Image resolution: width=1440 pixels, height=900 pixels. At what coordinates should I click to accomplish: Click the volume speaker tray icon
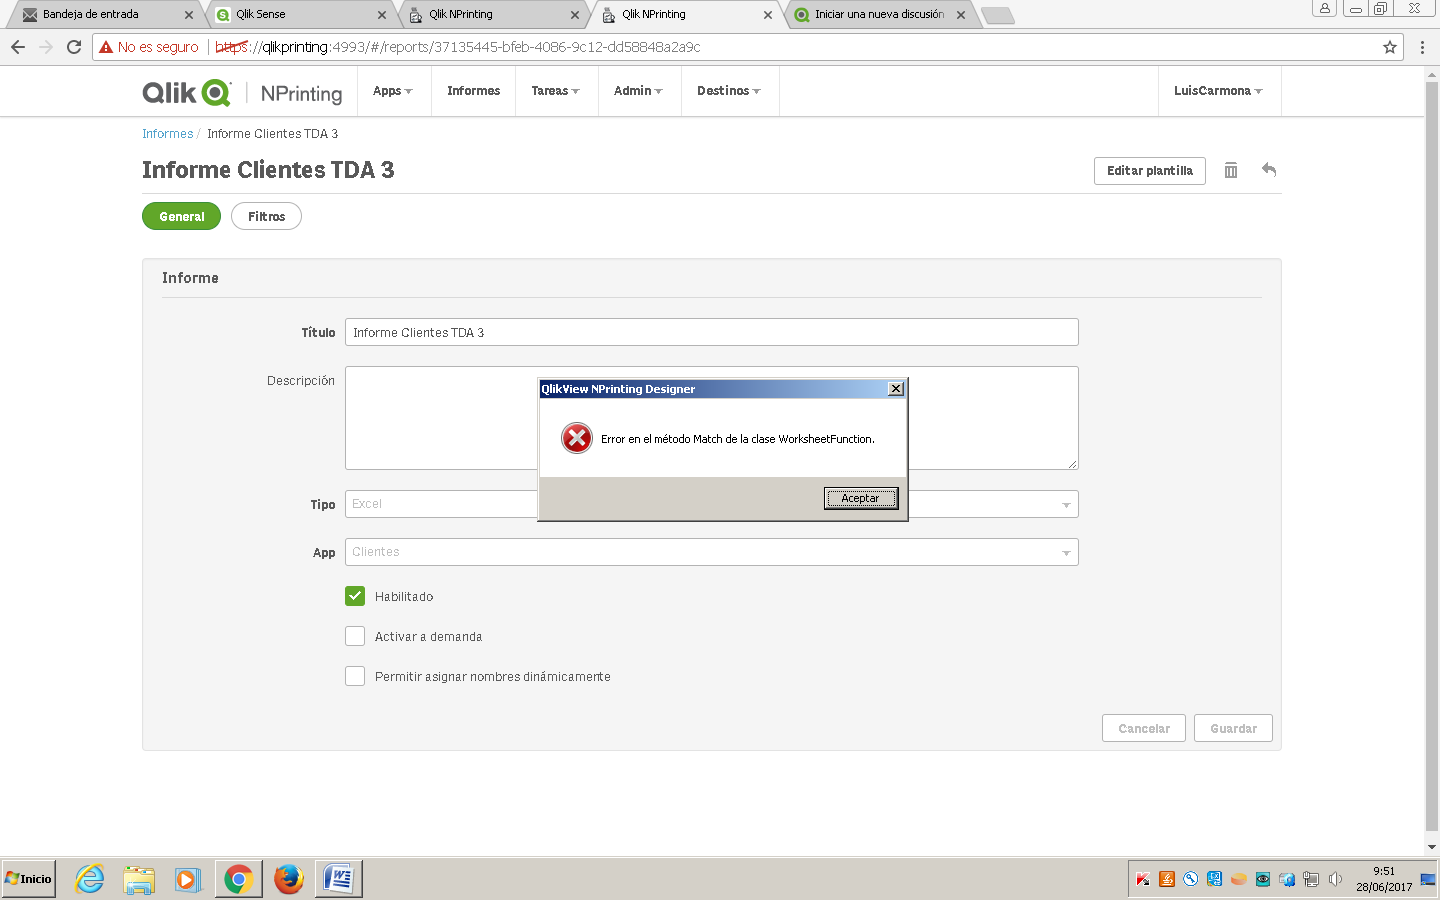1335,879
